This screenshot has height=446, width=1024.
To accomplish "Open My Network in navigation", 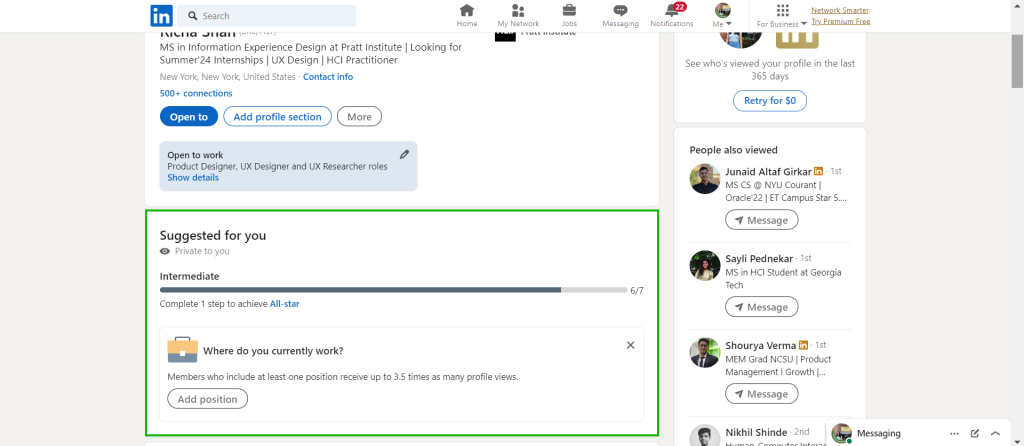I will pos(519,16).
